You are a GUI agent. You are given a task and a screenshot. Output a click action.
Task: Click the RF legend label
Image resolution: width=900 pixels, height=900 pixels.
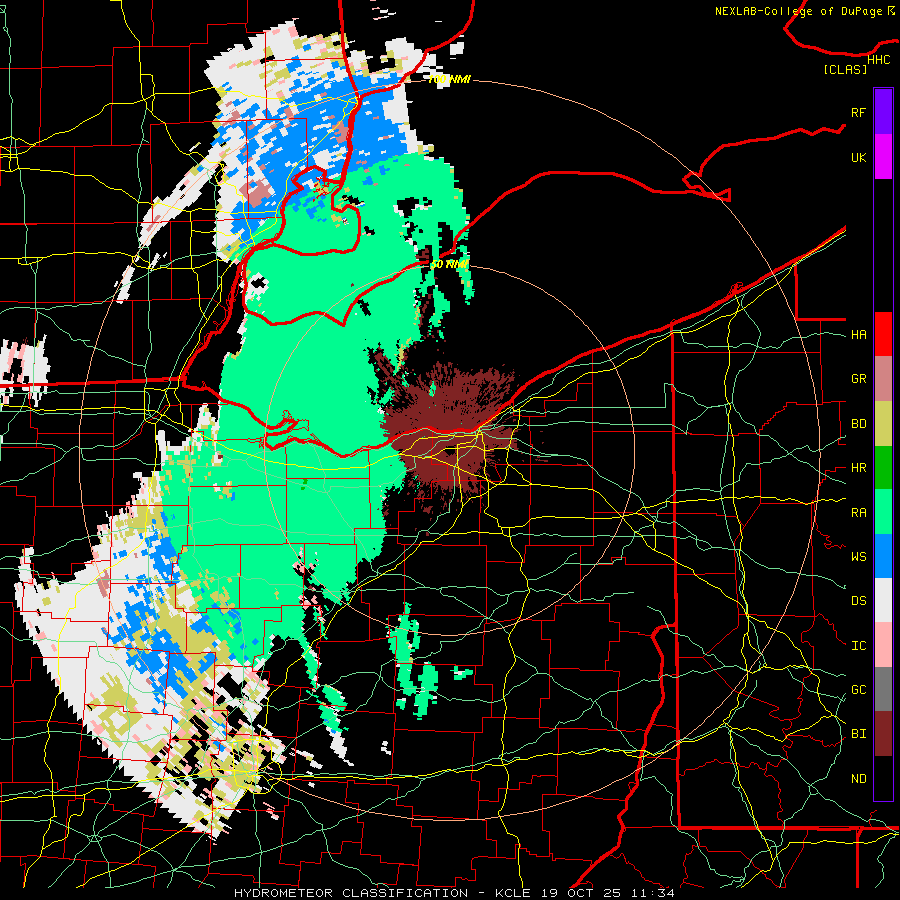click(x=858, y=112)
